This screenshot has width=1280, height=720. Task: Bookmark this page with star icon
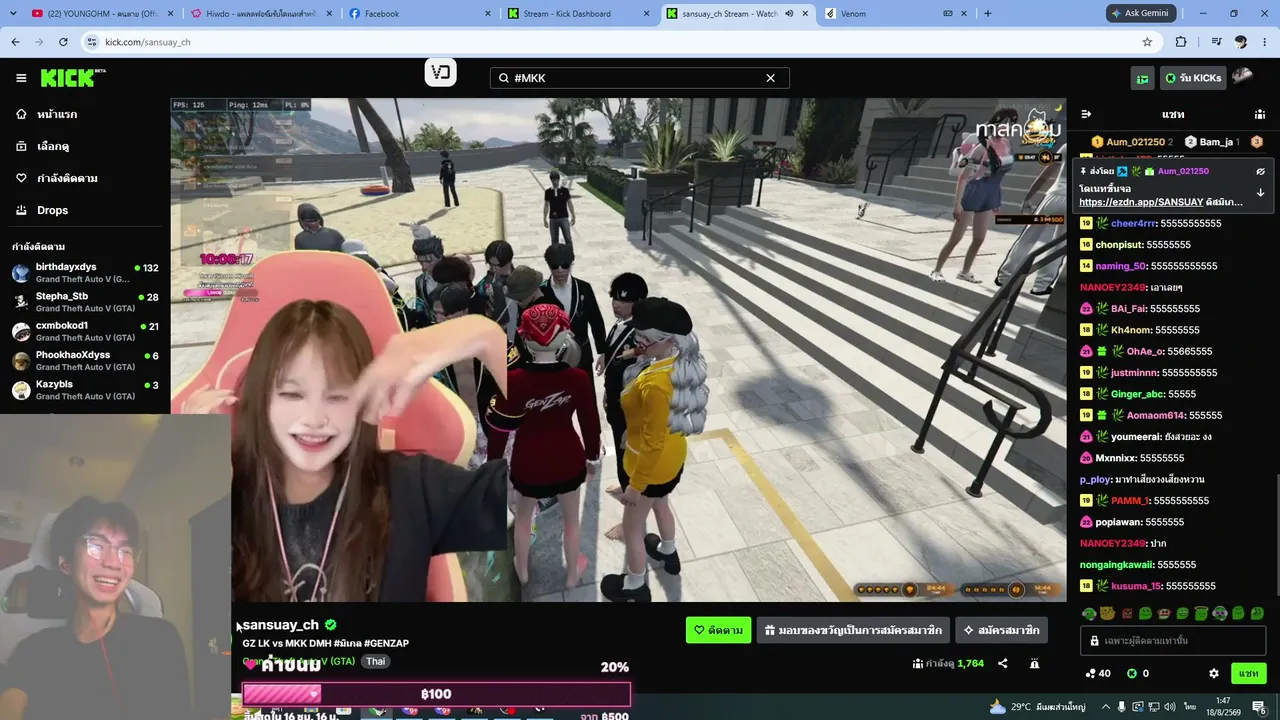(1147, 42)
